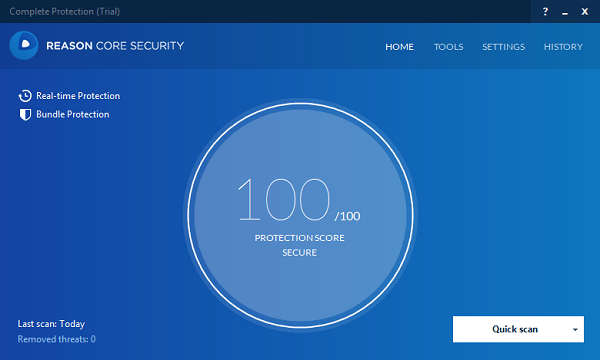Viewport: 600px width, 360px height.
Task: Click the 'REASON CORE SECURITY' brand name
Action: point(115,46)
